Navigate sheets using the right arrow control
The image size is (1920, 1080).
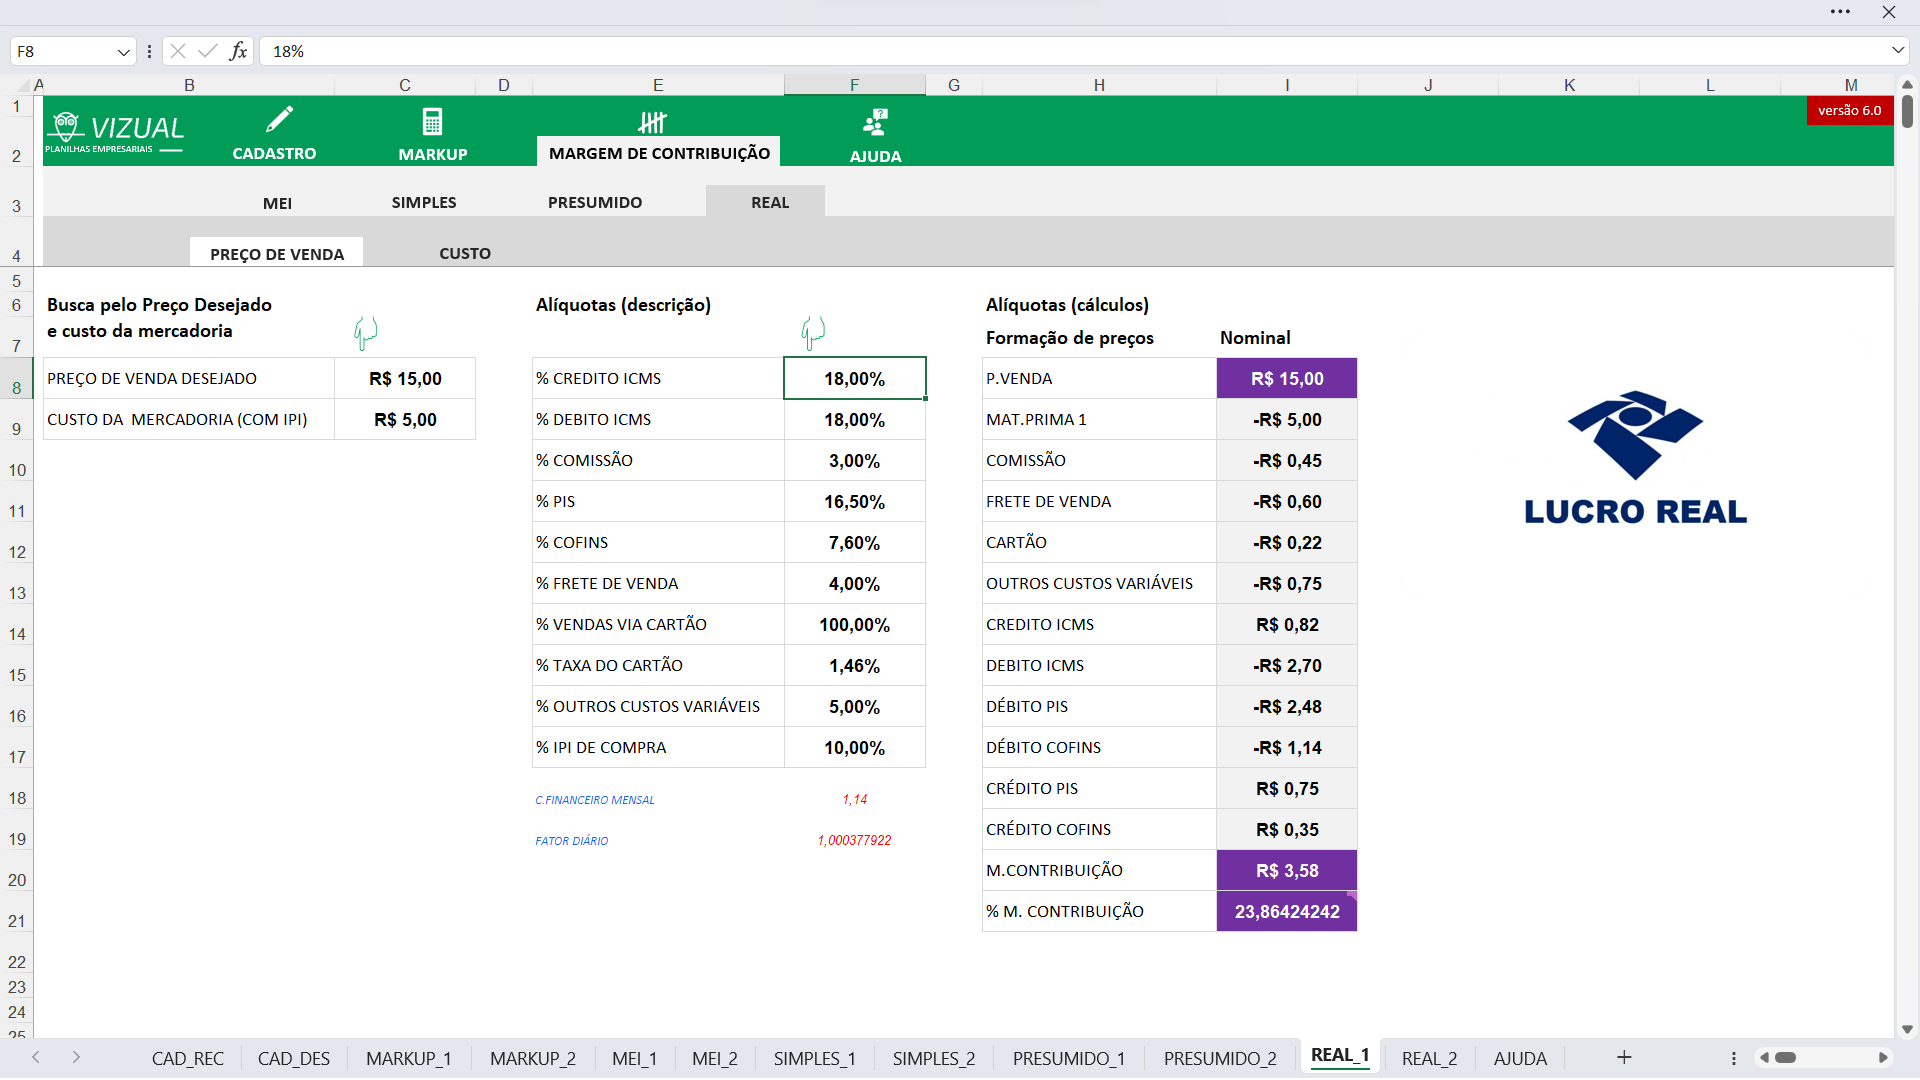[76, 1057]
